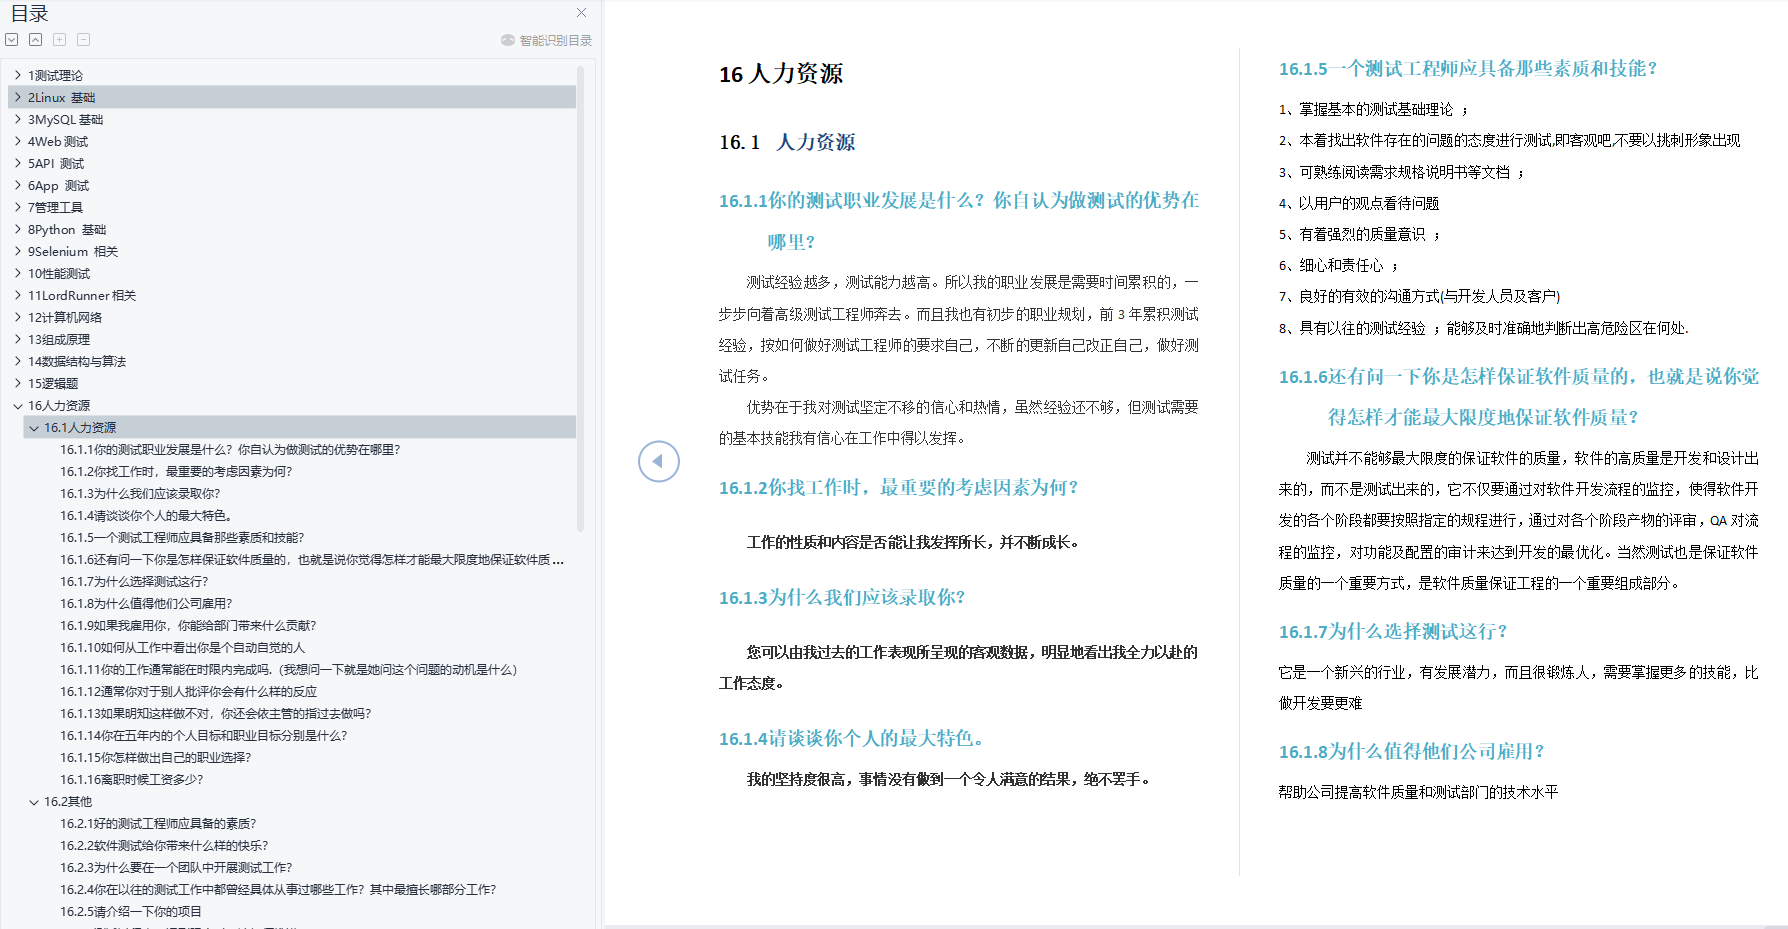1788x929 pixels.
Task: Click the outline panel vertical scrollbar
Action: click(x=581, y=300)
